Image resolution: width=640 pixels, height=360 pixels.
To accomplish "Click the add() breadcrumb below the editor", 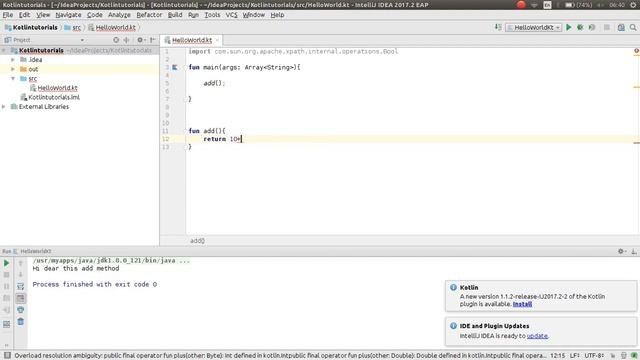I will (x=197, y=241).
